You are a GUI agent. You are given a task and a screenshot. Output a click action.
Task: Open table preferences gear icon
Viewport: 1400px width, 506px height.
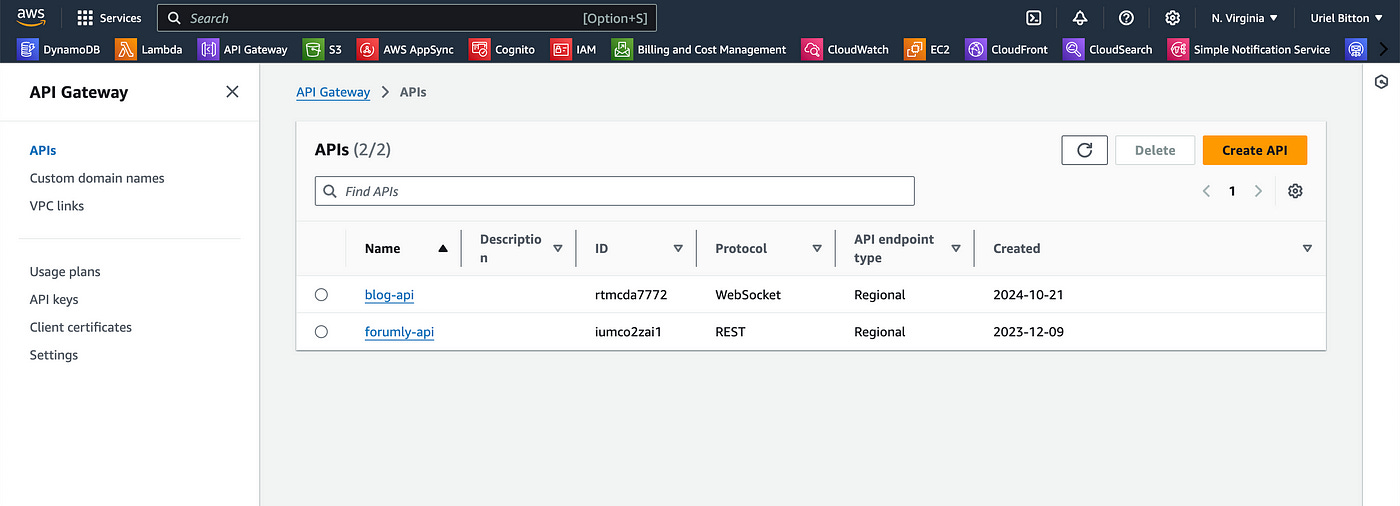click(1295, 191)
